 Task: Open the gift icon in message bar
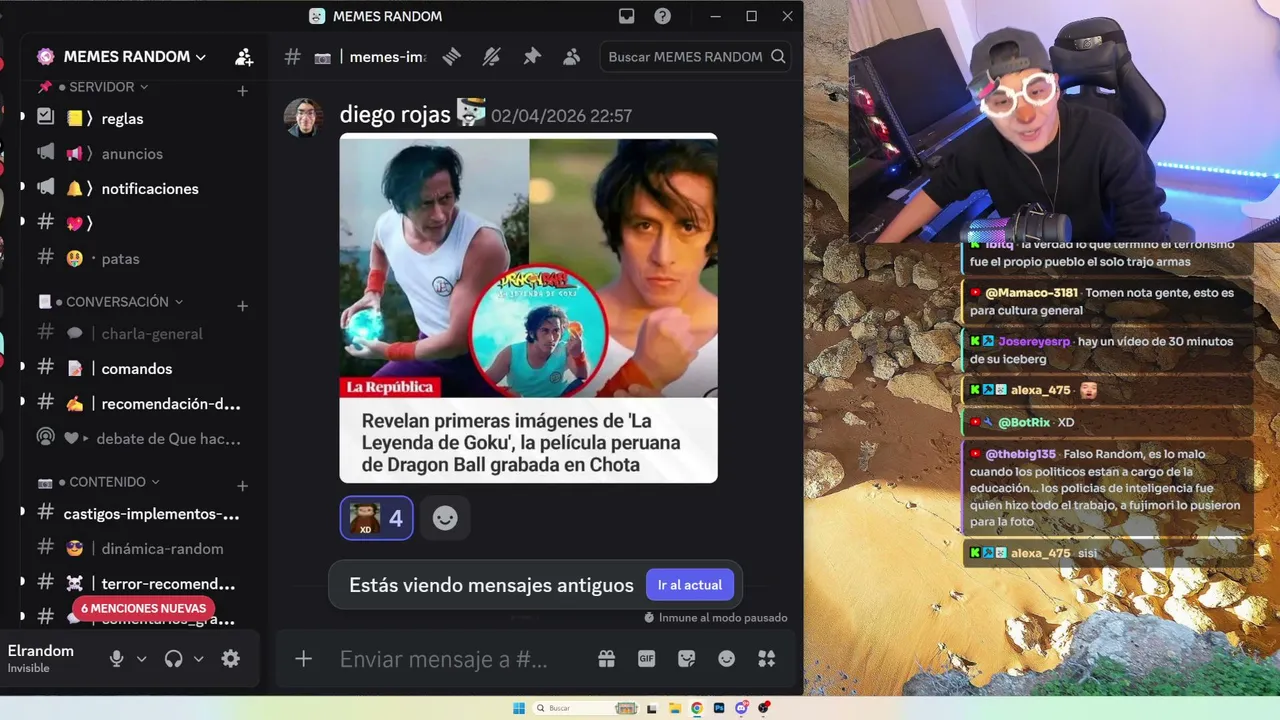coord(606,658)
